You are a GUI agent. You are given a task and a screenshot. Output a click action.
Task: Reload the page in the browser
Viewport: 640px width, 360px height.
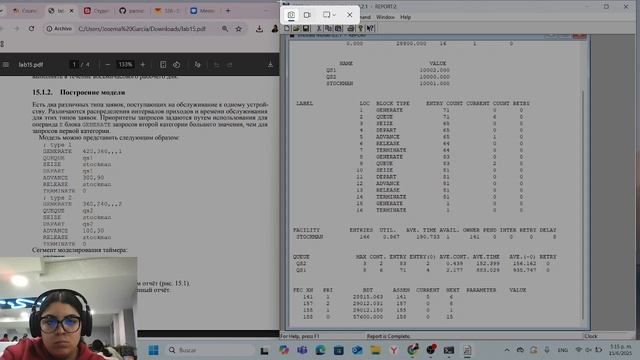(x=31, y=29)
